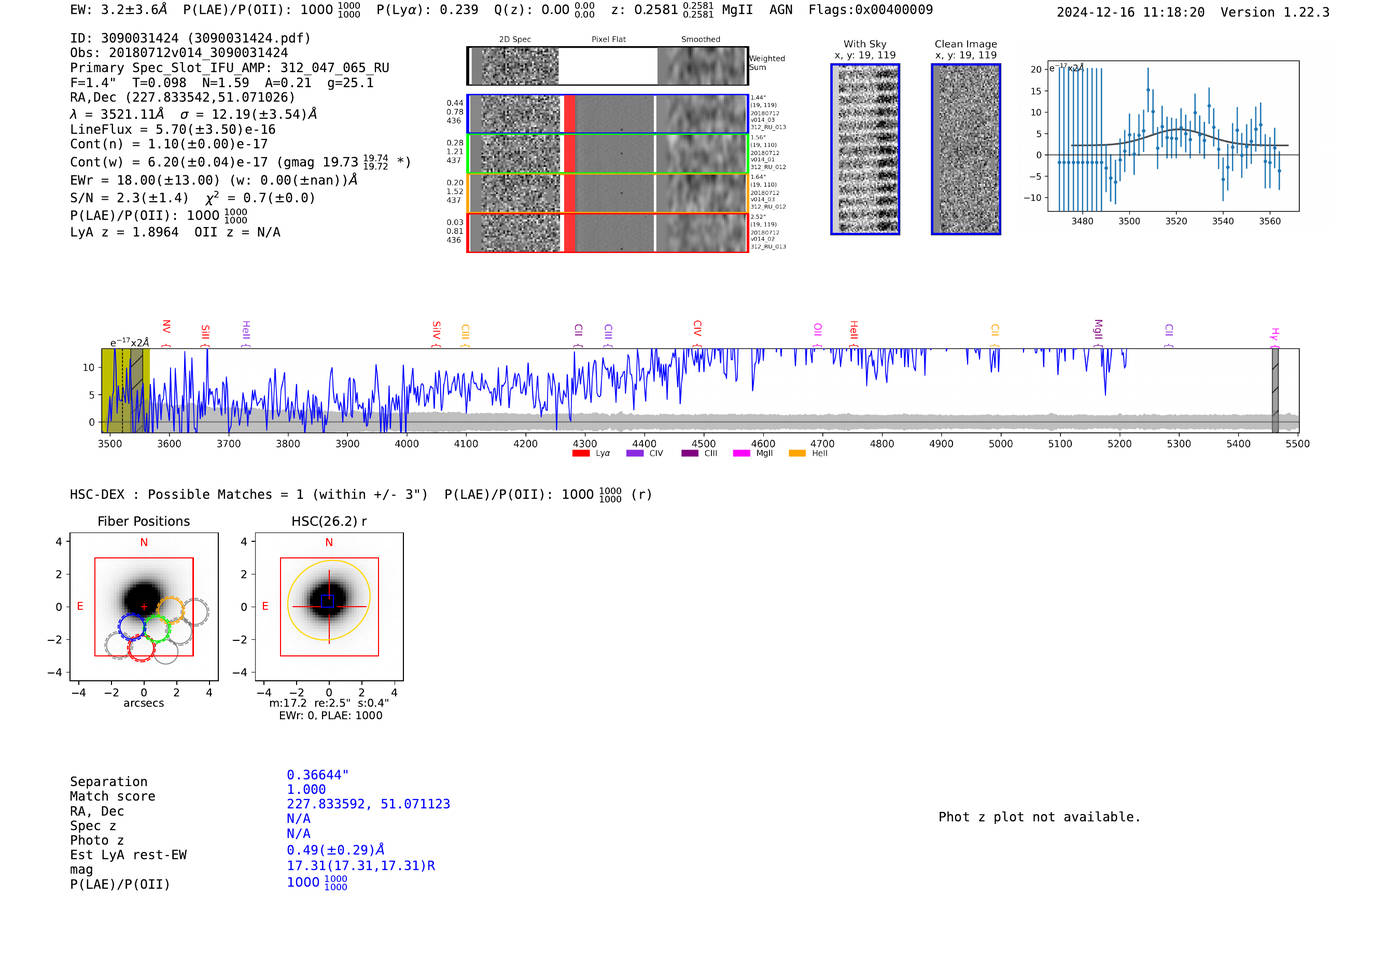This screenshot has width=1400, height=953.
Task: Pick the magenta MgII legend swatch
Action: pos(742,454)
